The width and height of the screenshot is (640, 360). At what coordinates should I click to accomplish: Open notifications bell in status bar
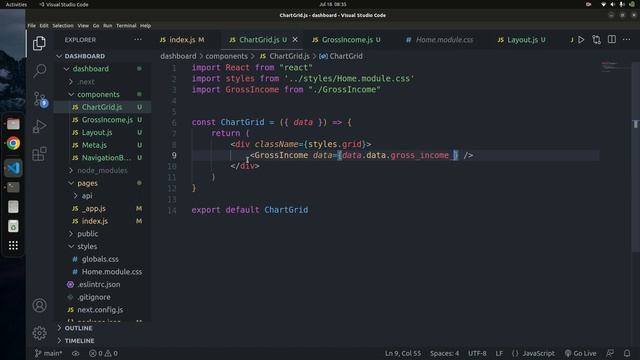(x=627, y=353)
